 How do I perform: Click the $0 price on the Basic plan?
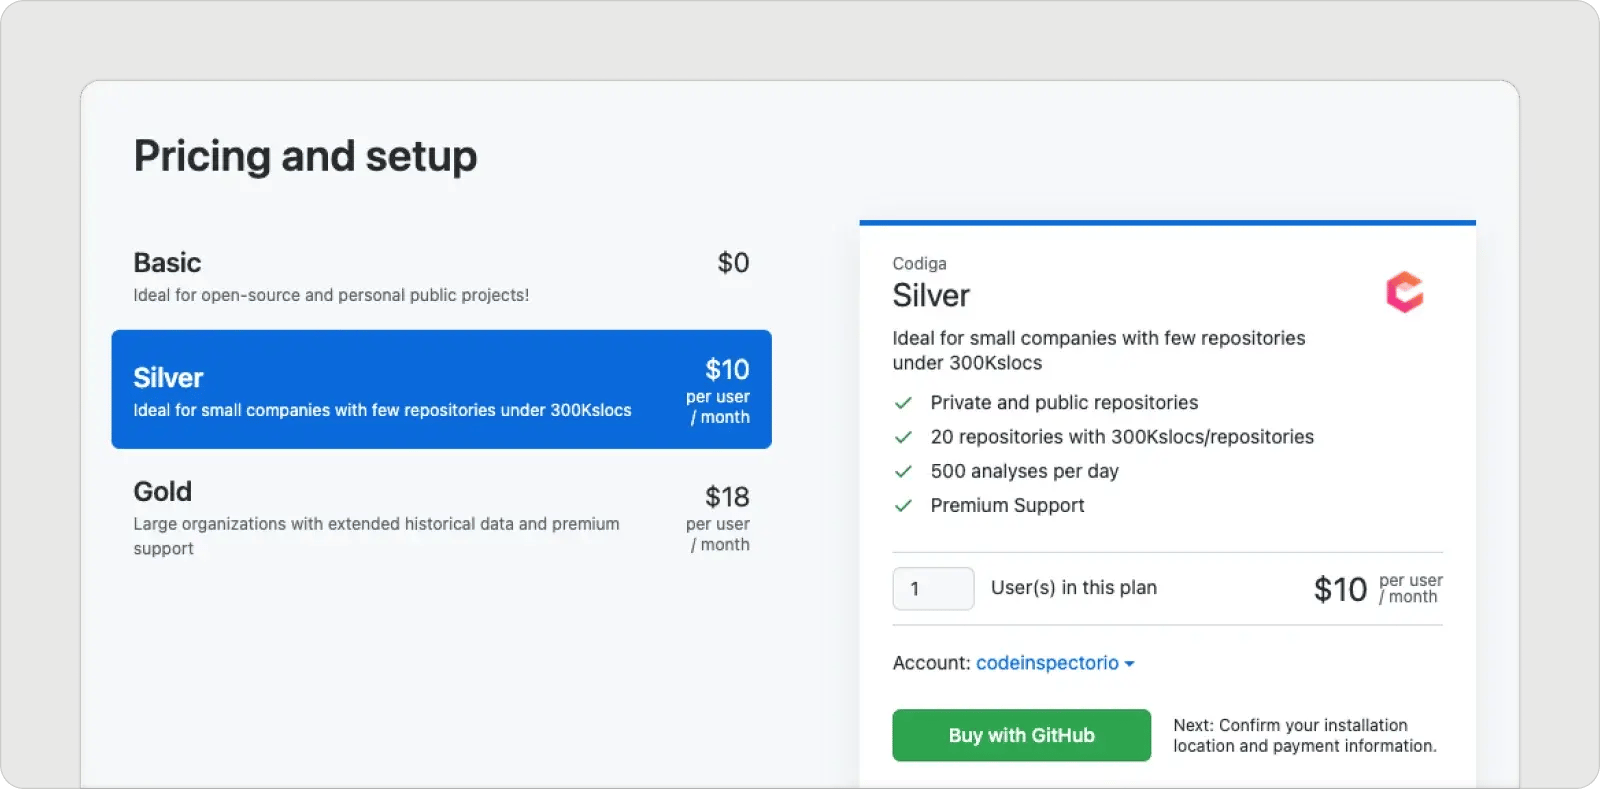pyautogui.click(x=731, y=263)
